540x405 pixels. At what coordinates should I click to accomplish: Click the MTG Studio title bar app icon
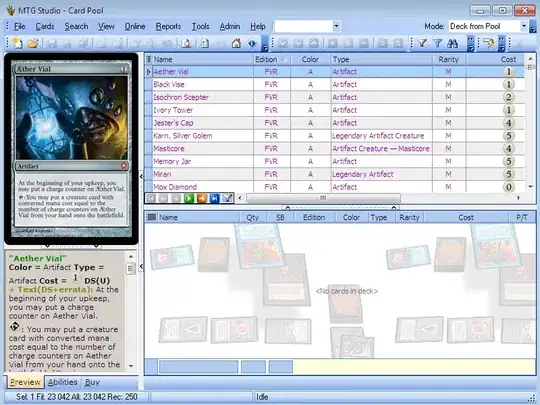10,10
